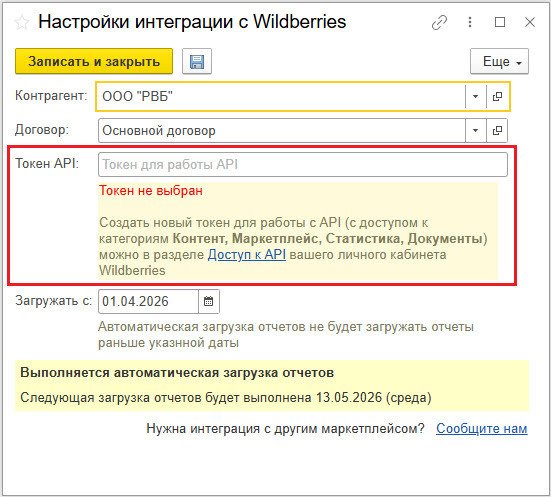Open calendar picker for Загружать с date

[209, 301]
